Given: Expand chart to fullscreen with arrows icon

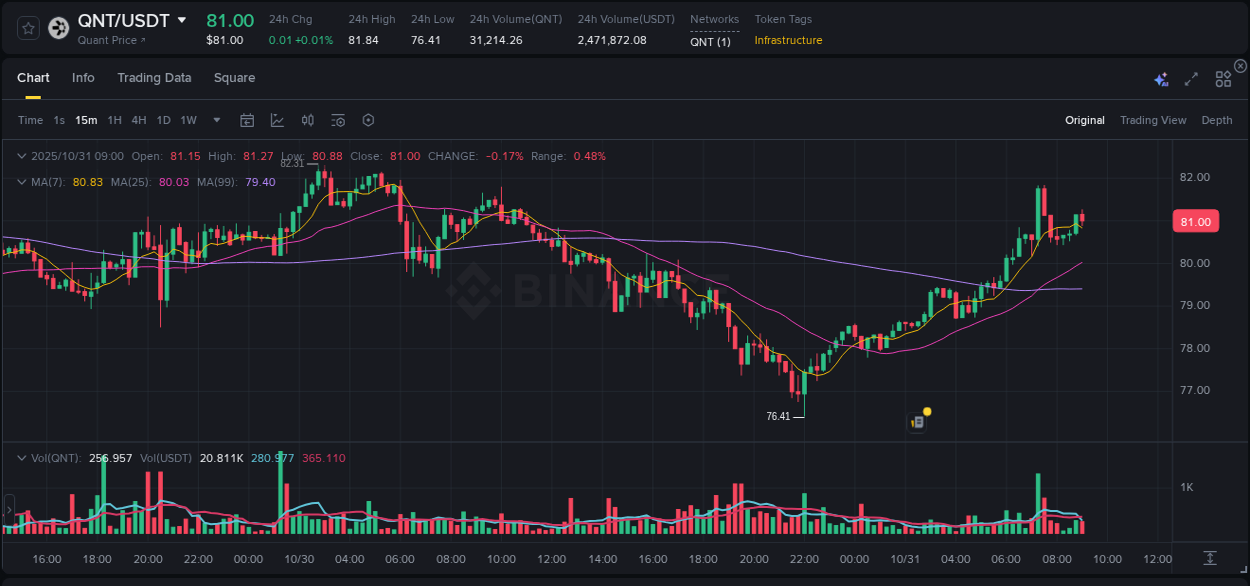Looking at the screenshot, I should coord(1190,78).
